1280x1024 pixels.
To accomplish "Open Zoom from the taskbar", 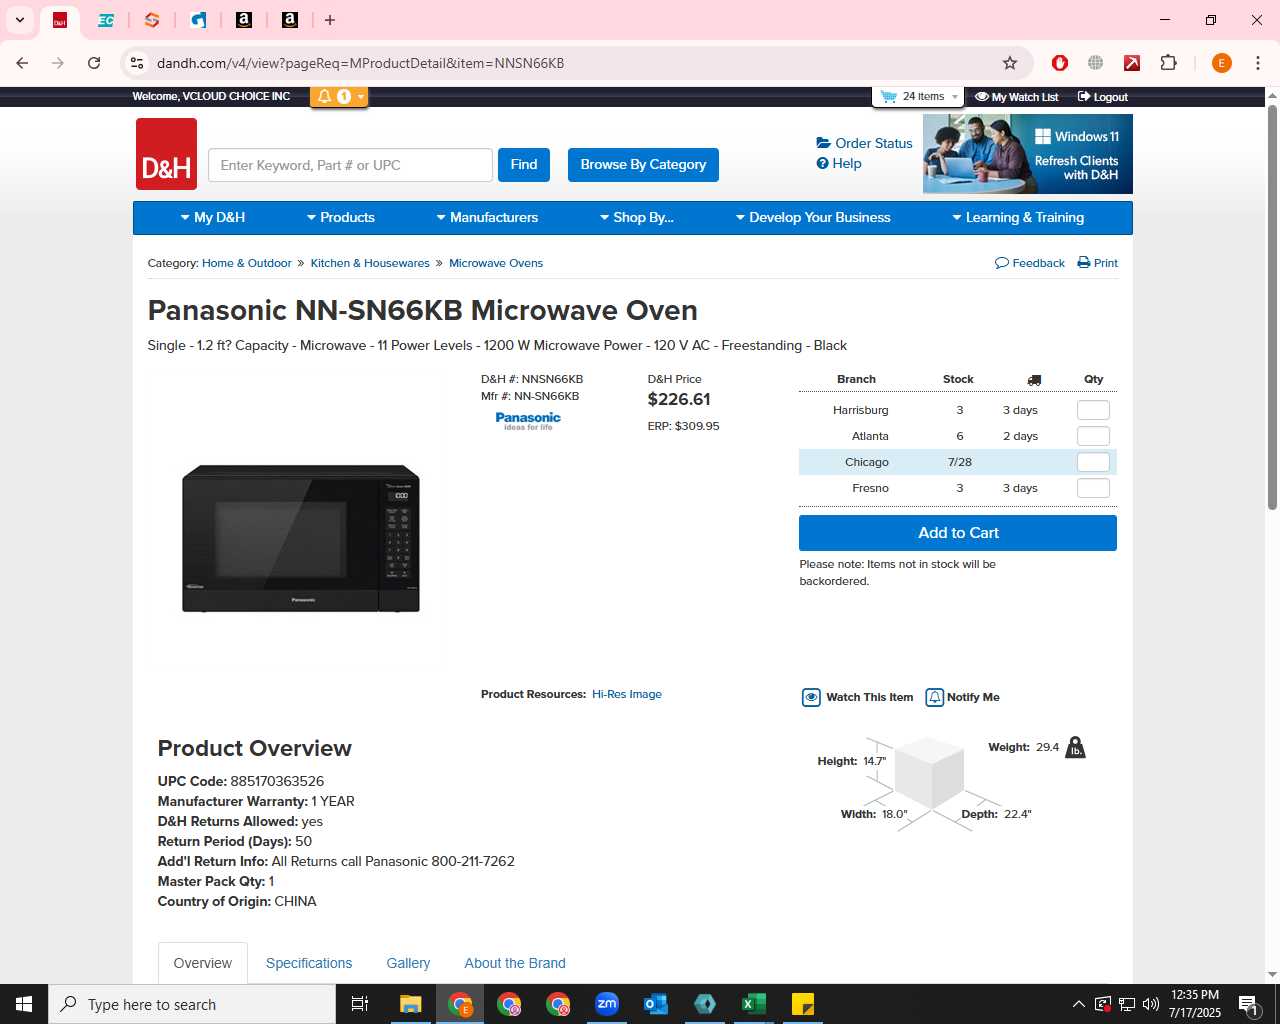I will 607,1004.
